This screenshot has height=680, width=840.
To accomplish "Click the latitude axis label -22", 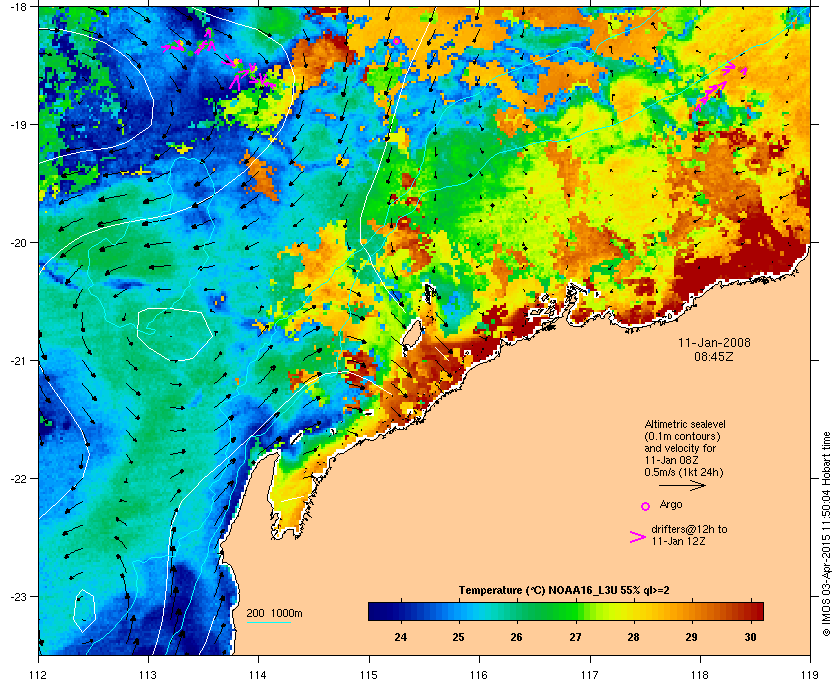I will tap(18, 479).
